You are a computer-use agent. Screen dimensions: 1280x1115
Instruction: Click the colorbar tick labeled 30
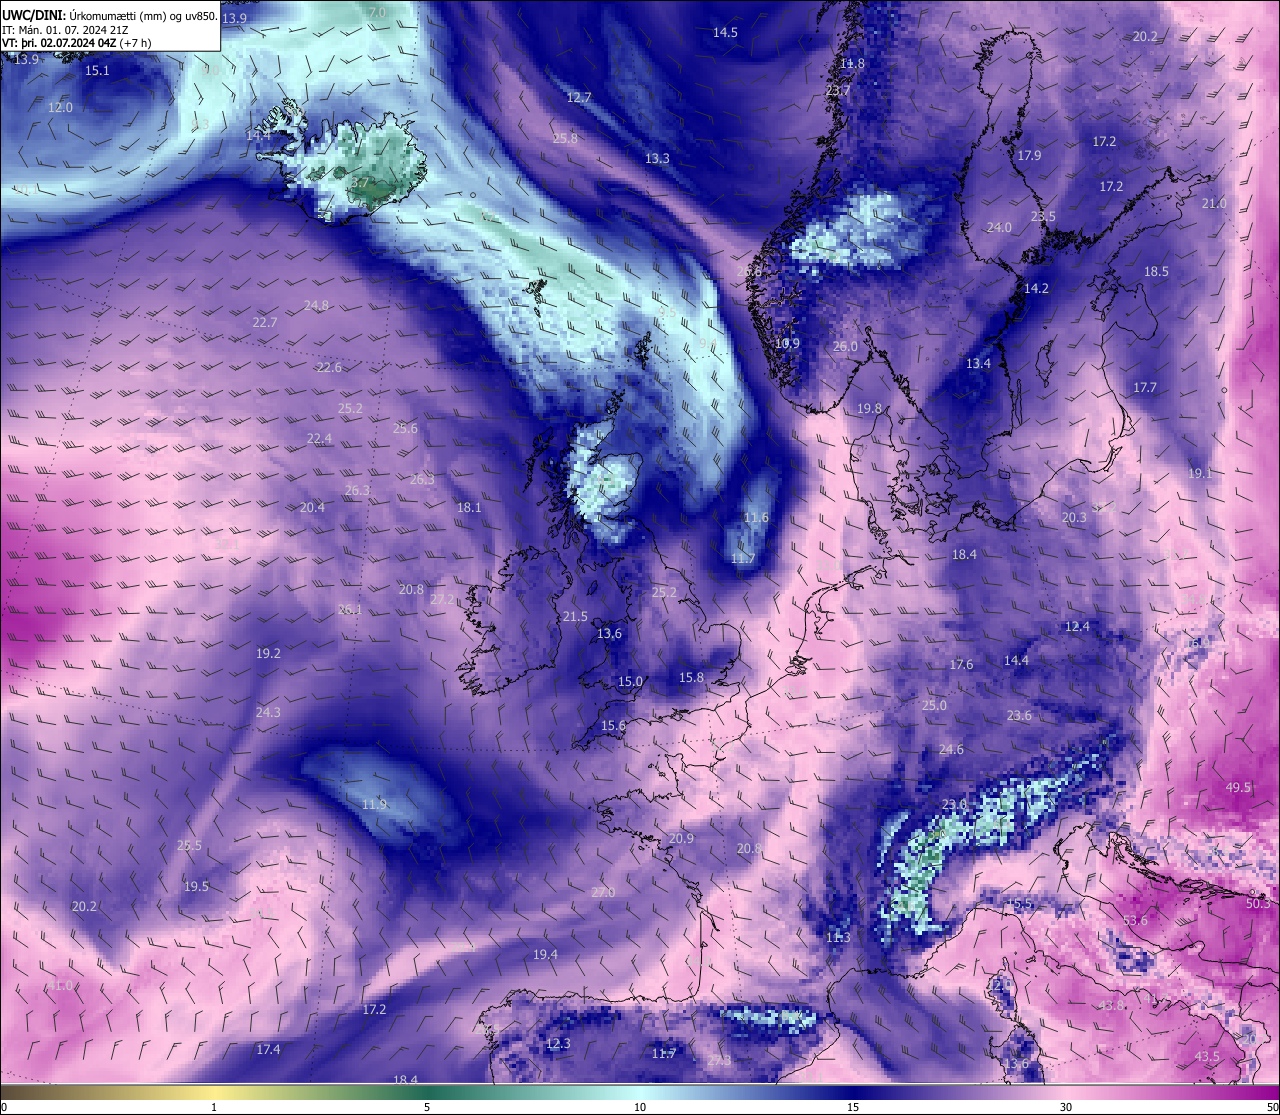(x=1066, y=1107)
